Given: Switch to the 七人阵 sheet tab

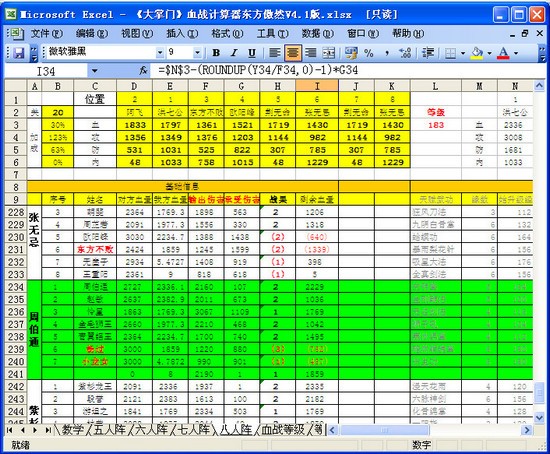Looking at the screenshot, I should point(194,429).
